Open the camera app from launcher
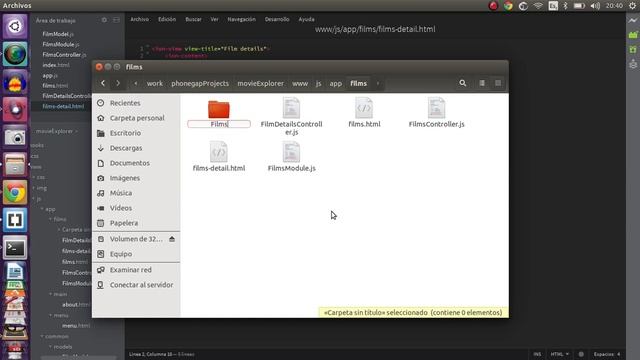Image resolution: width=640 pixels, height=360 pixels. pyautogui.click(x=15, y=137)
